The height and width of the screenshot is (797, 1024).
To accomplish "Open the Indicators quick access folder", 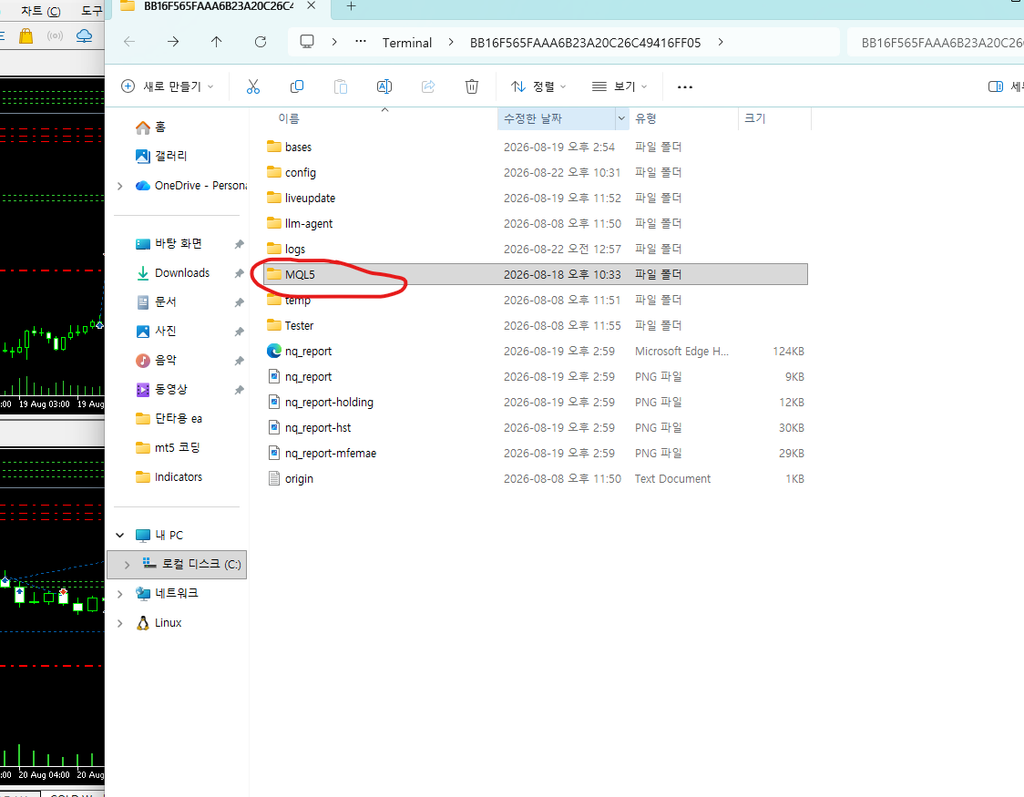I will (169, 477).
